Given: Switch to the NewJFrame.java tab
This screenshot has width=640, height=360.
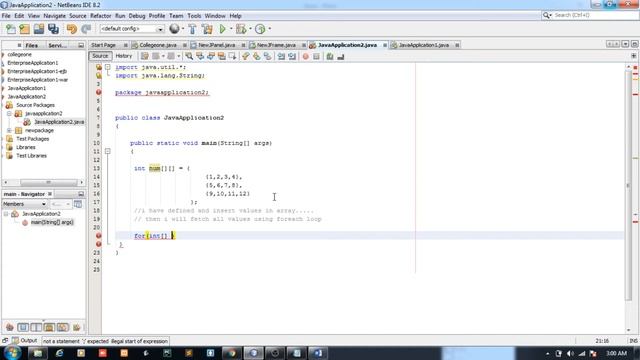Looking at the screenshot, I should pyautogui.click(x=276, y=45).
